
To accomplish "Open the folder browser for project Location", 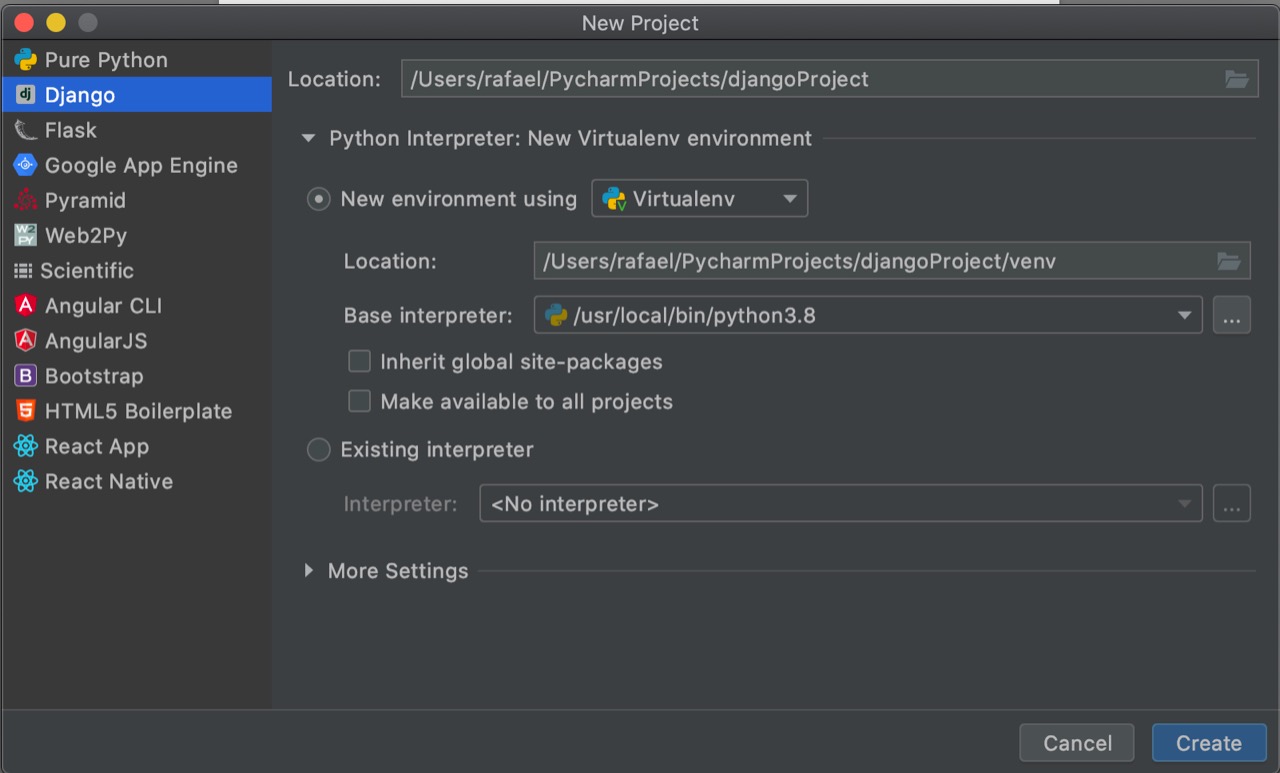I will 1237,78.
